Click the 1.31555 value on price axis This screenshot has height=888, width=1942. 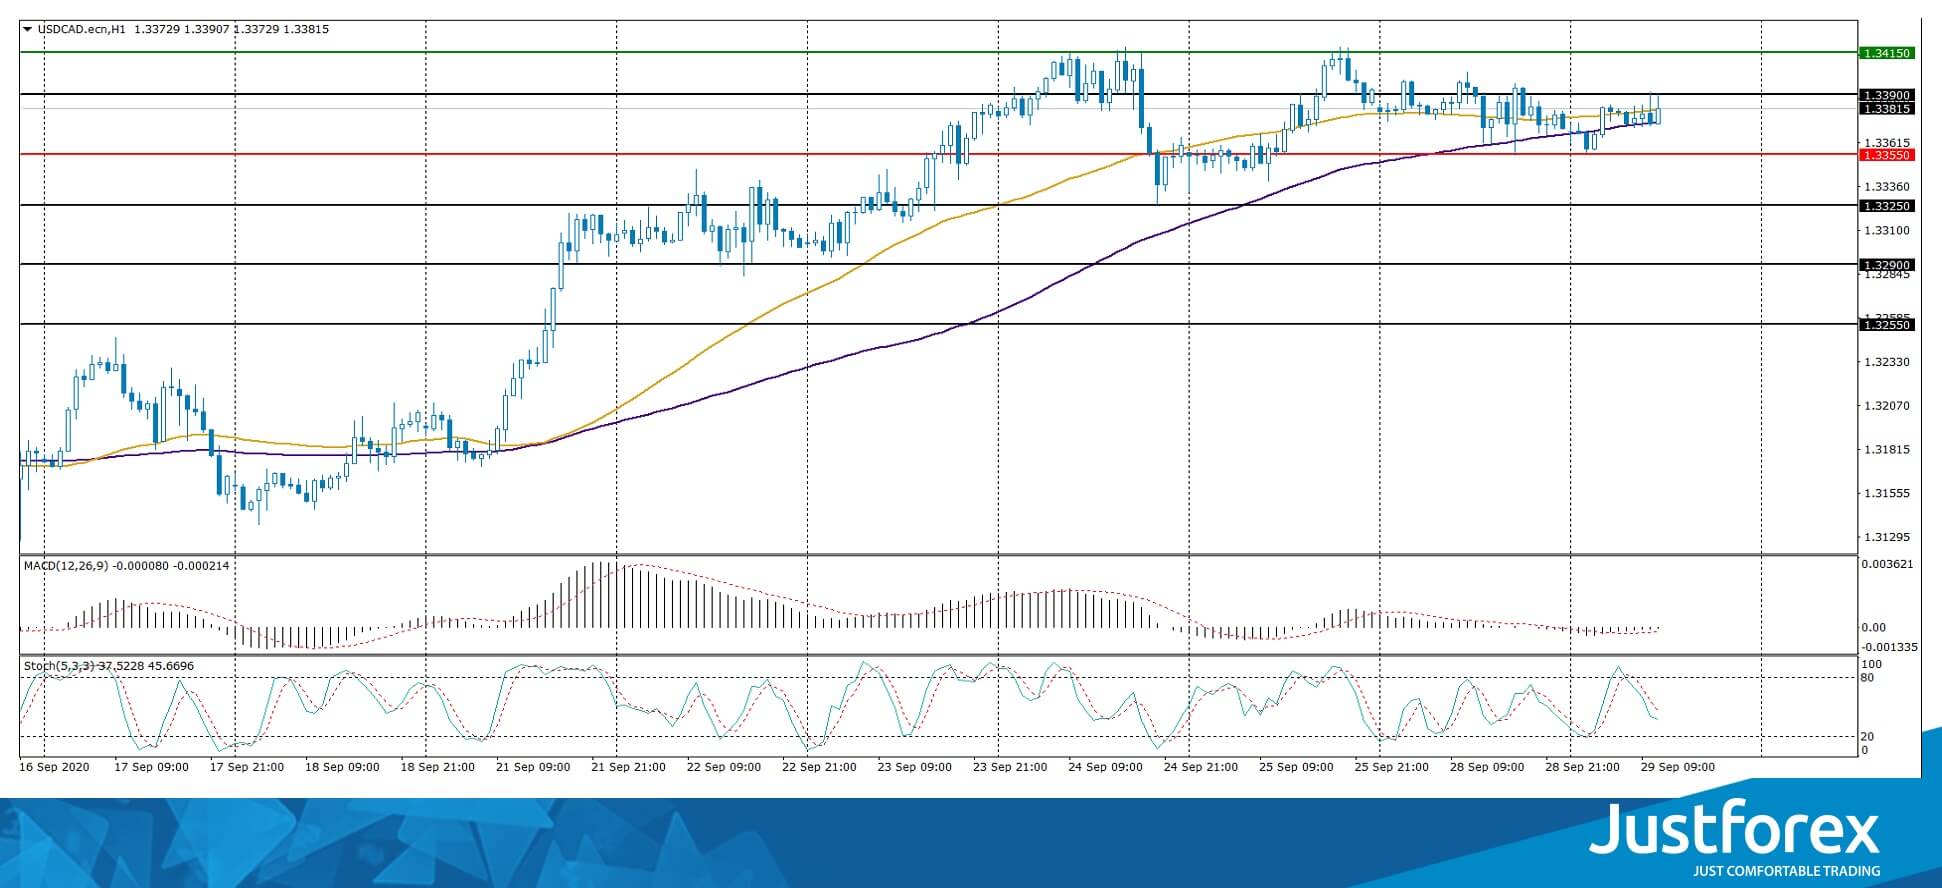[1886, 493]
